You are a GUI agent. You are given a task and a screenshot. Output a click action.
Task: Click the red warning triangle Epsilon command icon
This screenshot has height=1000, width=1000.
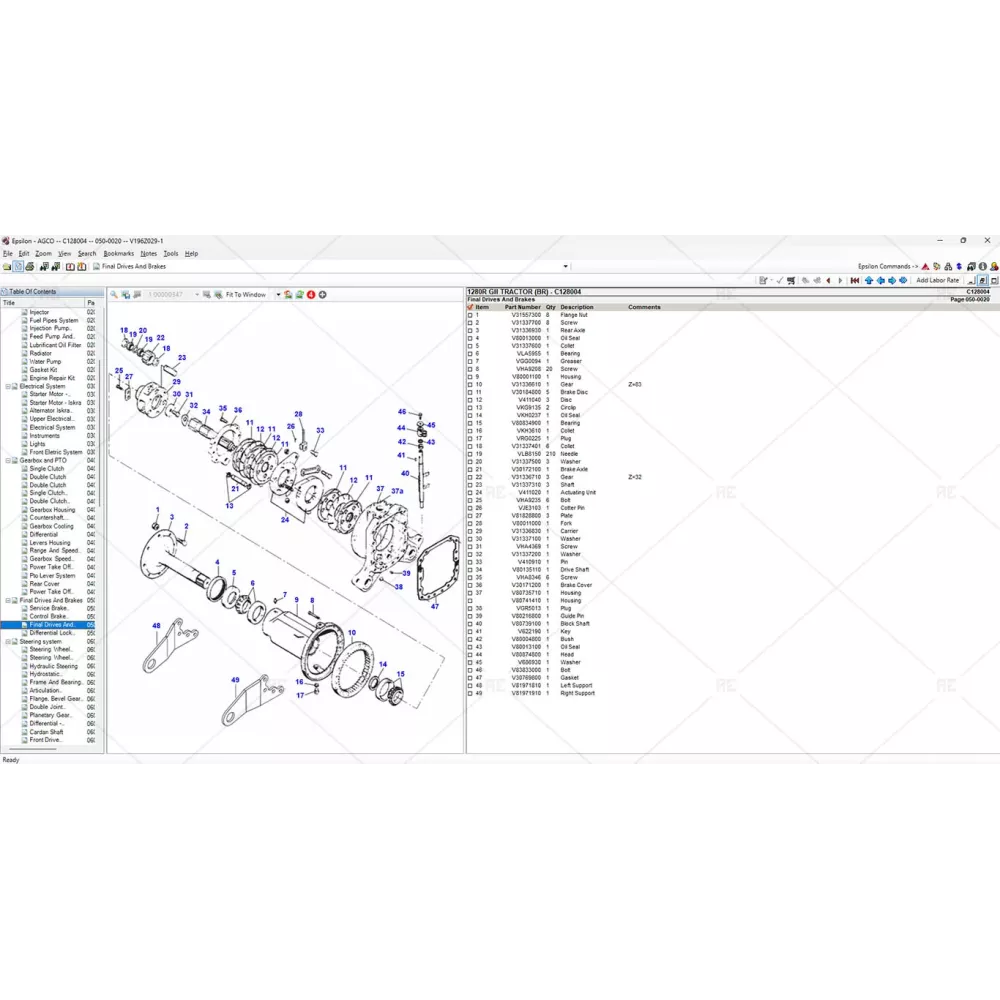(925, 267)
